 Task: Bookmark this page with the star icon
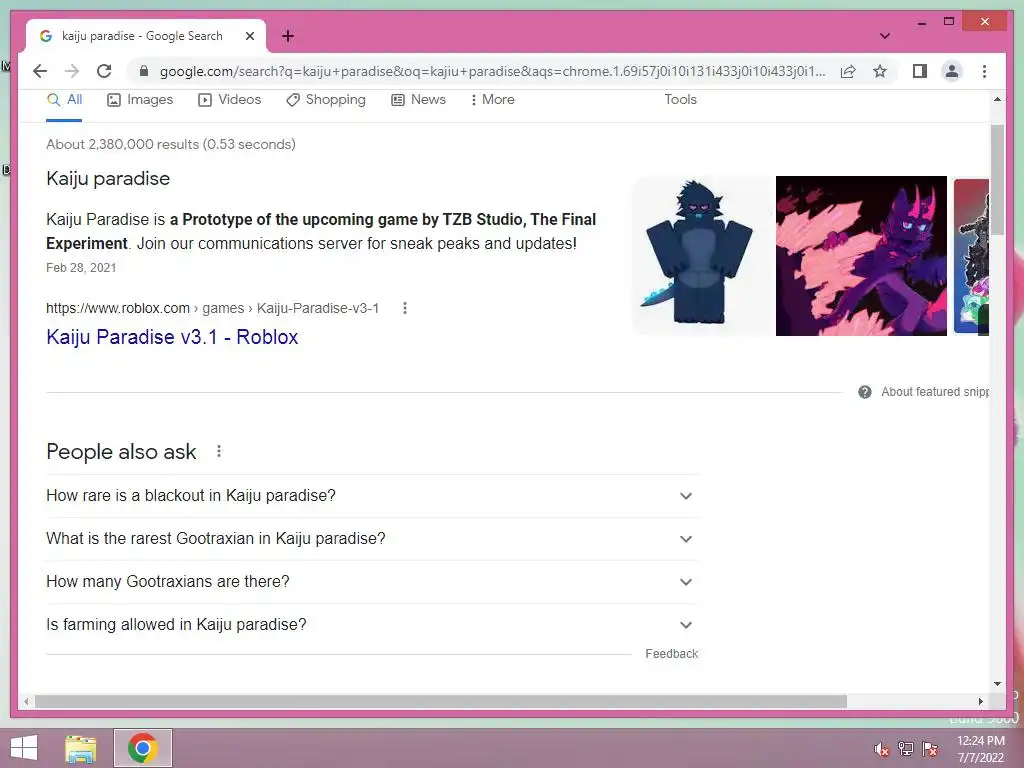coord(880,71)
